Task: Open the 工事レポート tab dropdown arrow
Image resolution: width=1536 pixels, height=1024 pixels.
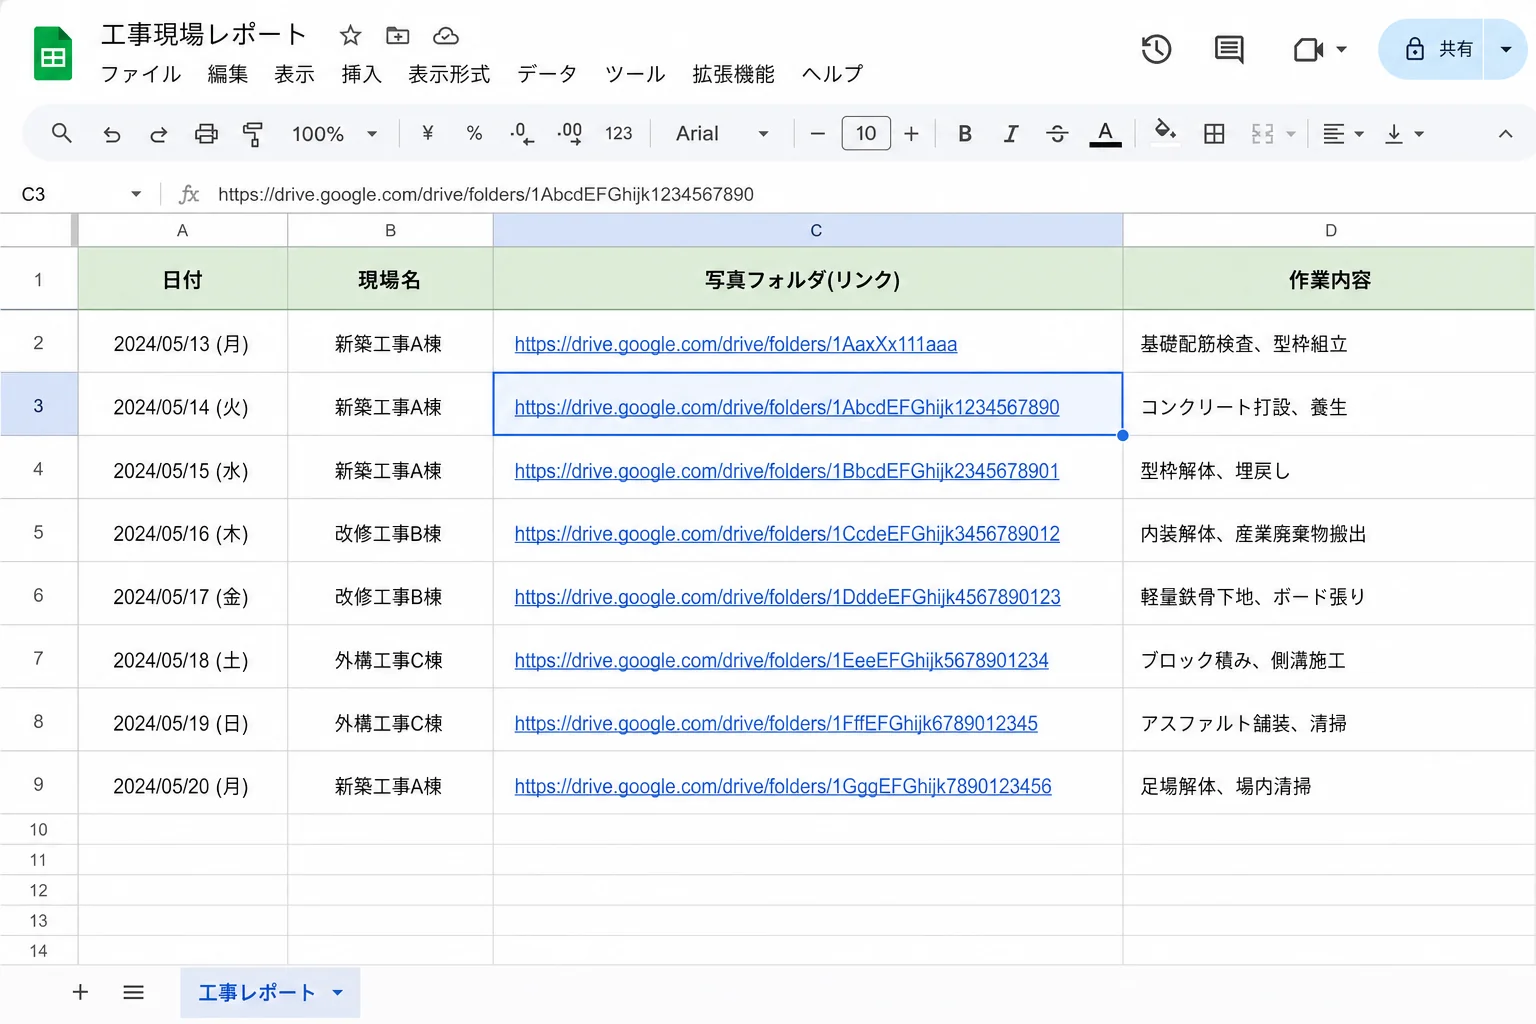Action: tap(338, 992)
